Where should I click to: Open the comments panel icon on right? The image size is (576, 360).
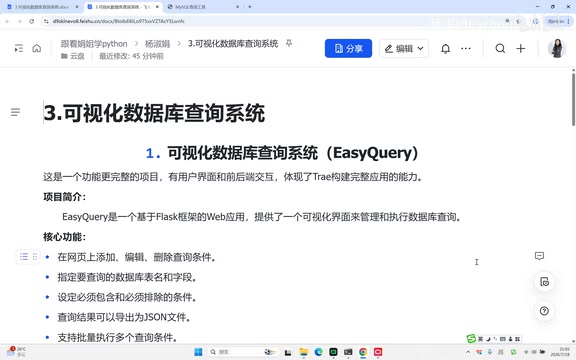539,256
